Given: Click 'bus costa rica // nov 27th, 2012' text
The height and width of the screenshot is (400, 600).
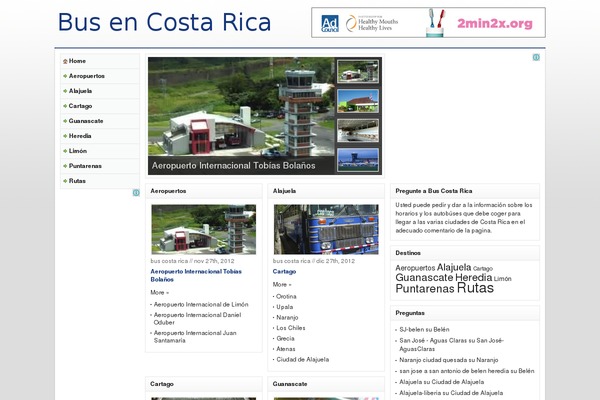Looking at the screenshot, I should click(x=192, y=261).
